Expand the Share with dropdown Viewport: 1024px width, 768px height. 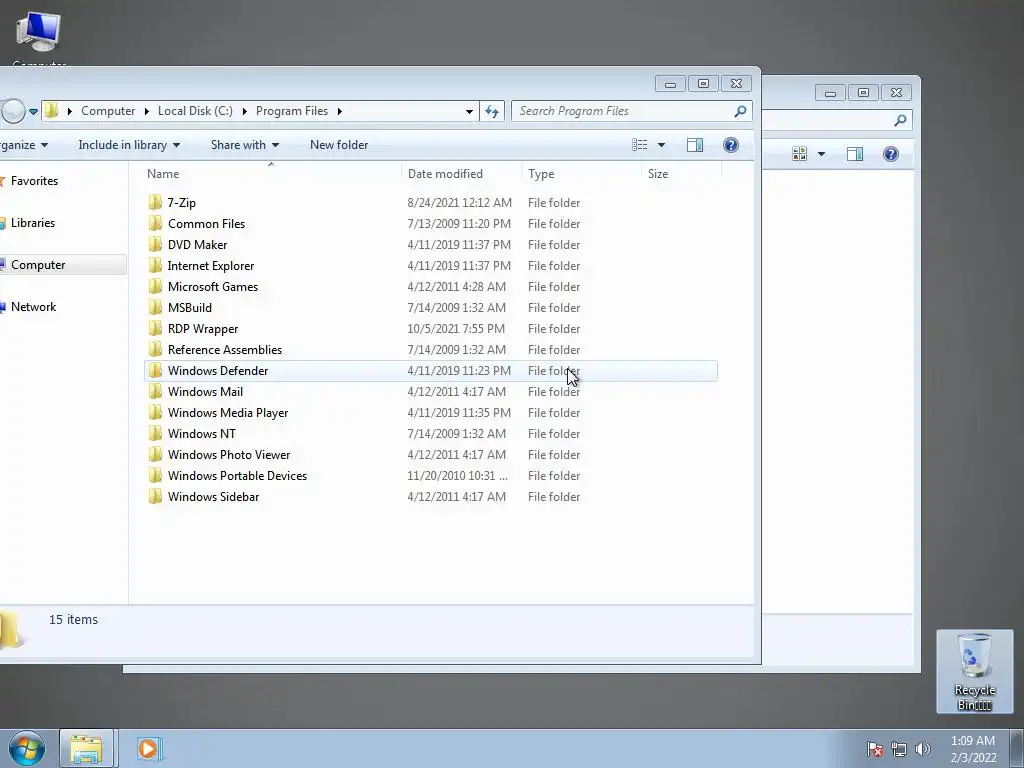[x=245, y=145]
